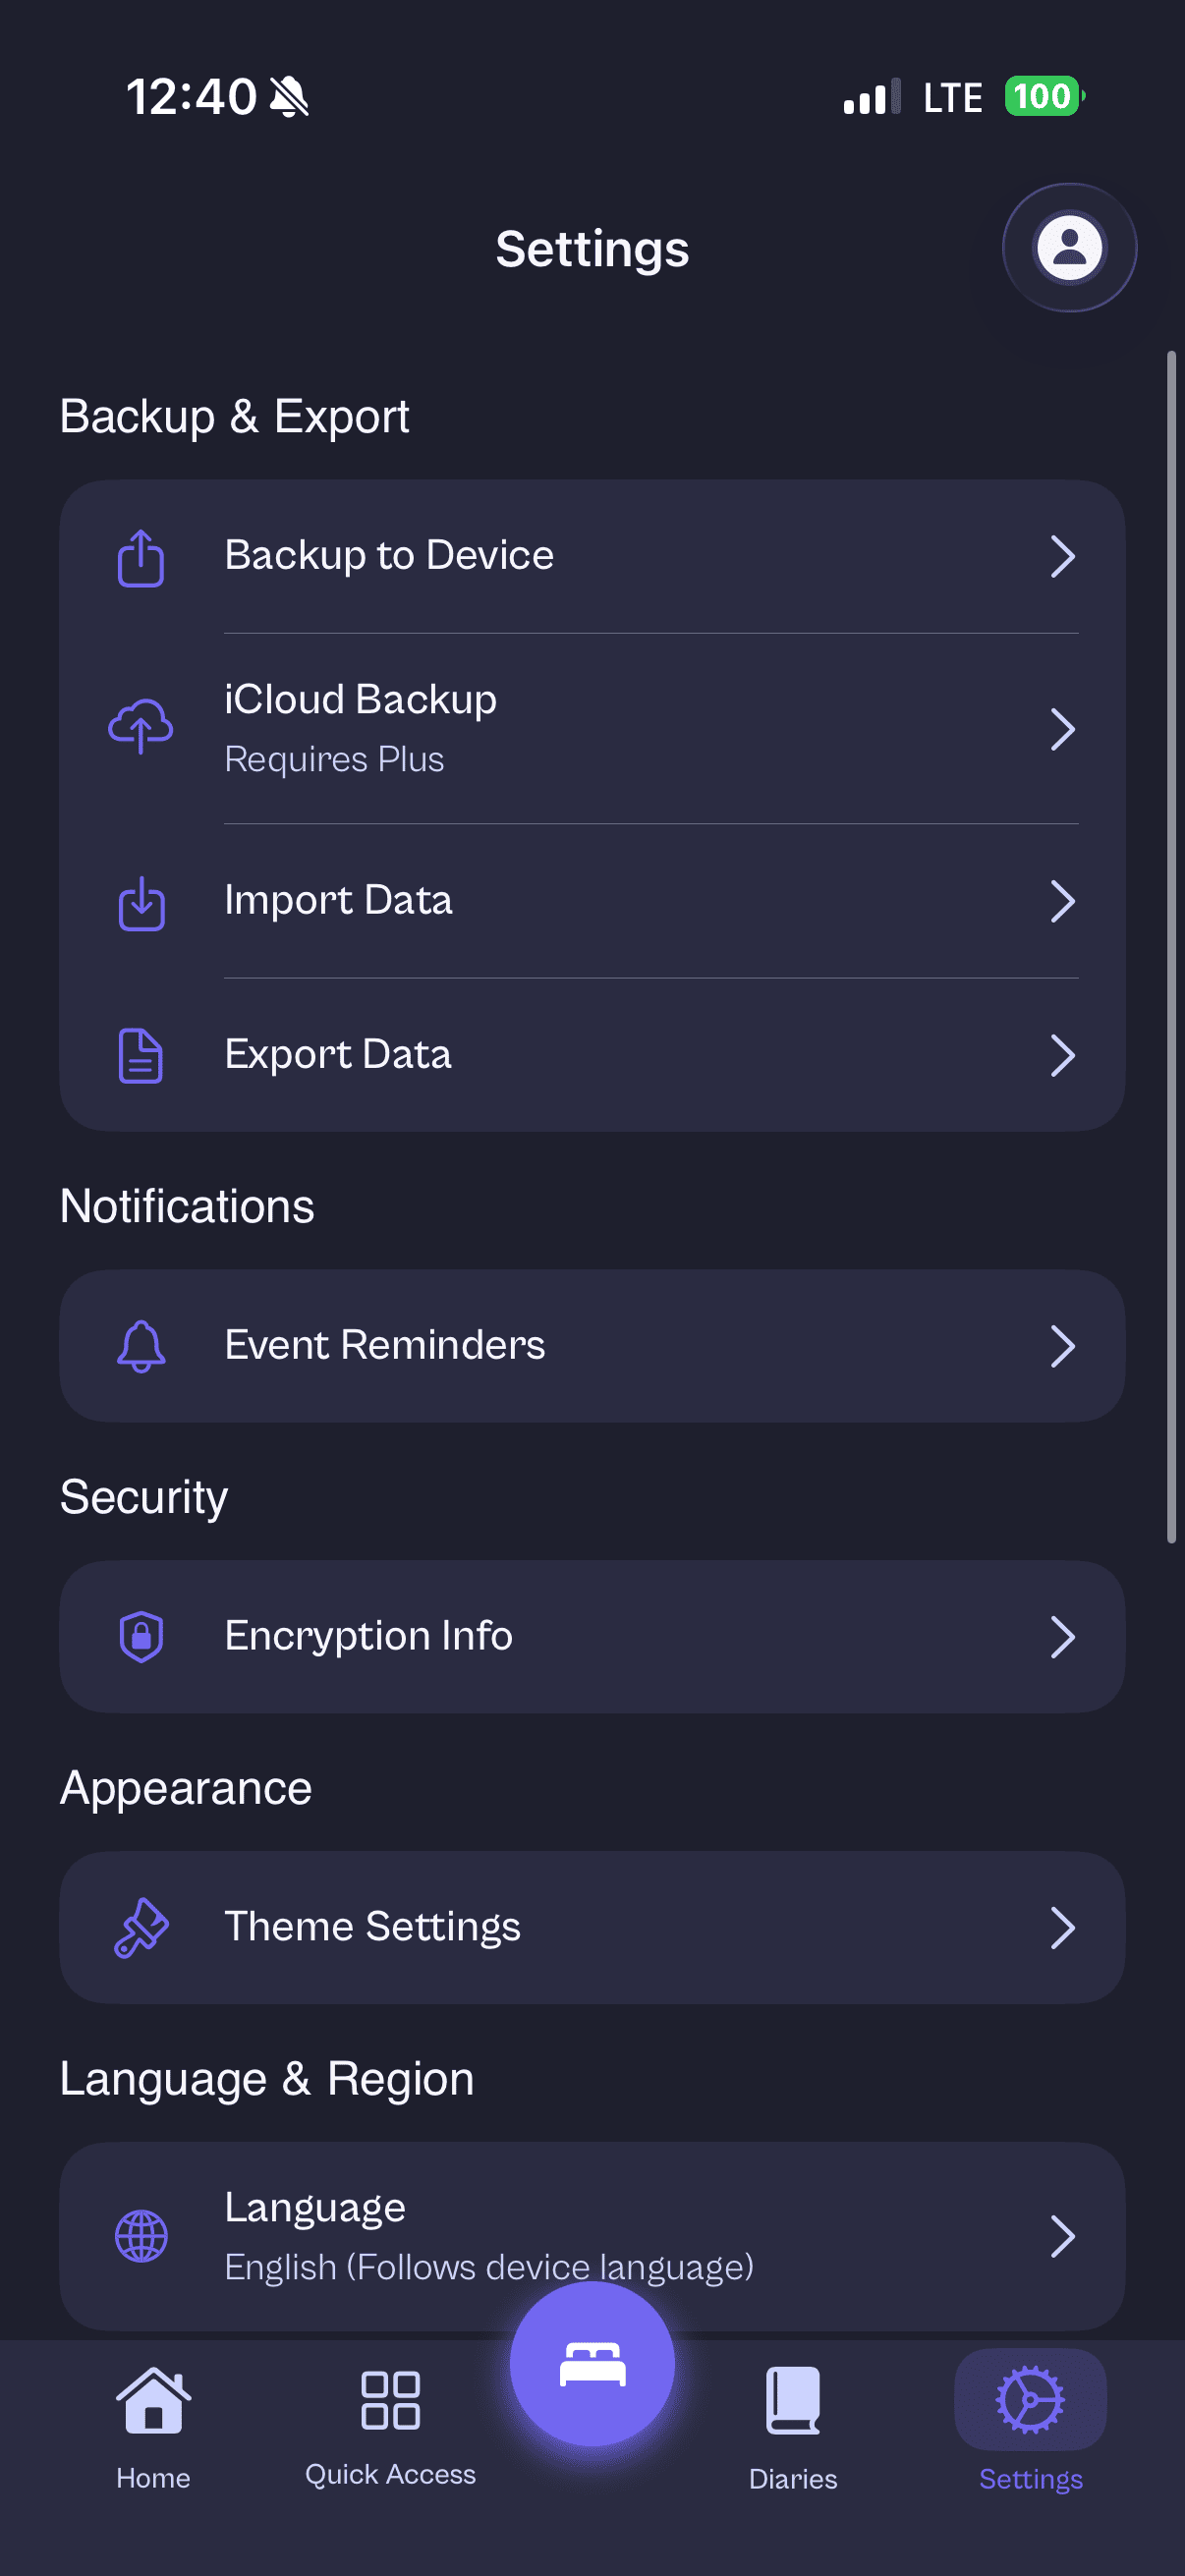1185x2576 pixels.
Task: Expand the Theme Settings chevron
Action: (x=1062, y=1927)
